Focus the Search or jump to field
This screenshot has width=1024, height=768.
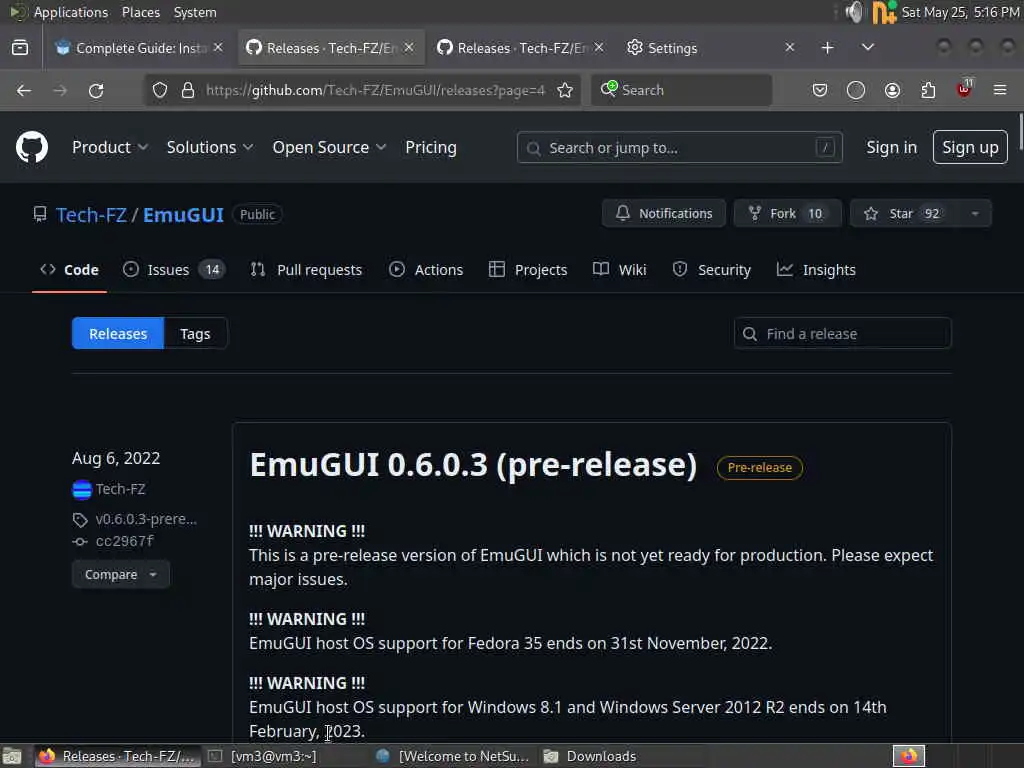[x=679, y=148]
